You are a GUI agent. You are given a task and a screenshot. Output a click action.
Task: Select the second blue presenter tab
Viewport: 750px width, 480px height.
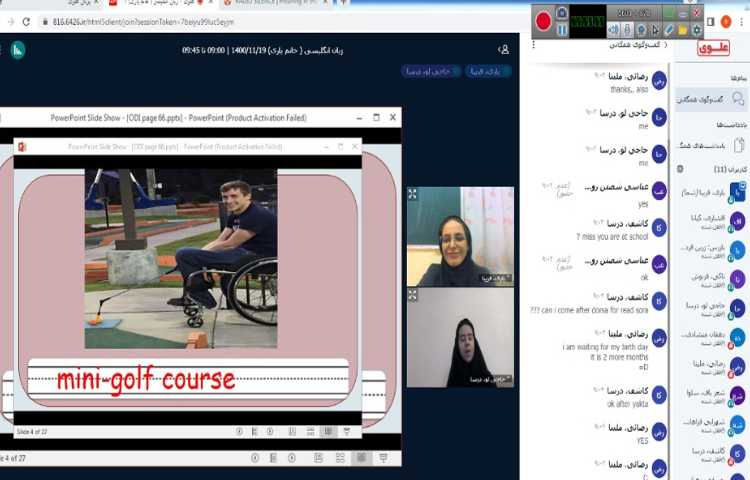430,72
